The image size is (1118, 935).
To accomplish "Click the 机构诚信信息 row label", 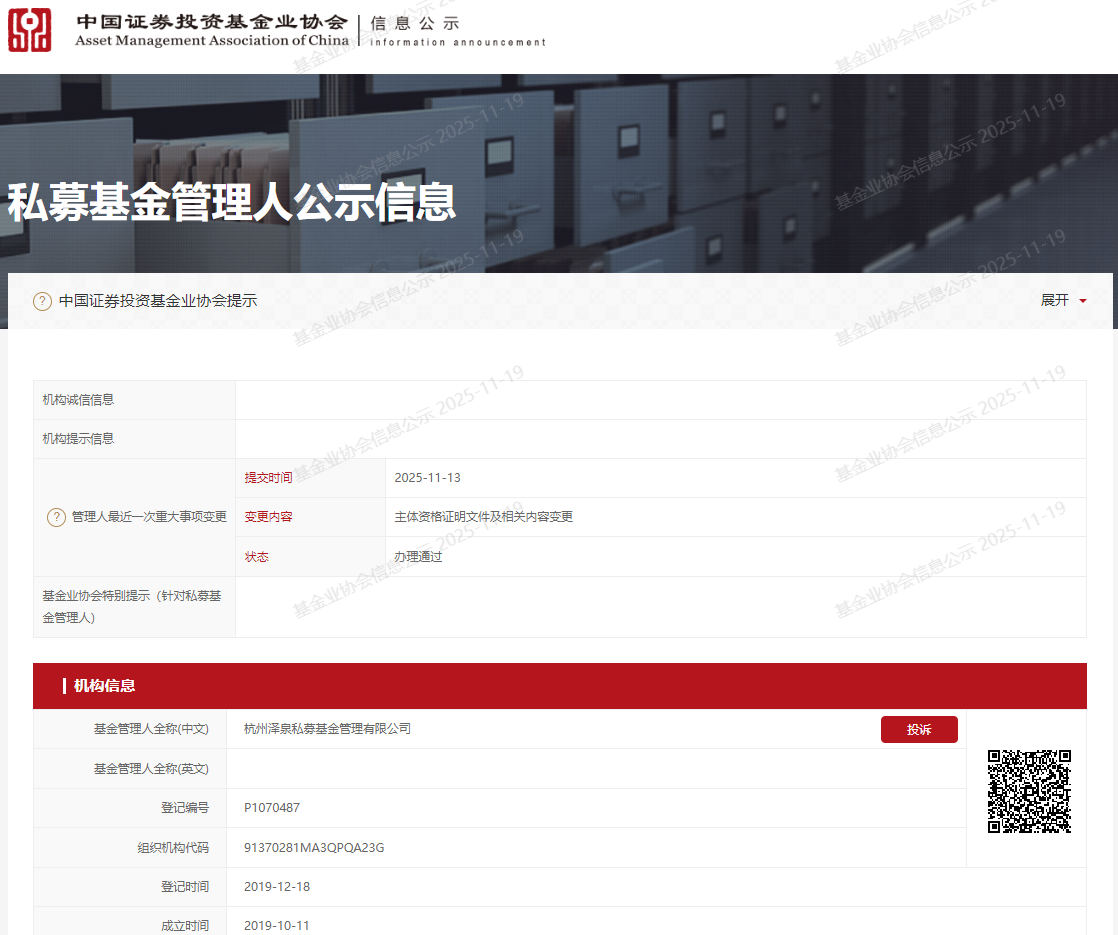I will point(78,400).
